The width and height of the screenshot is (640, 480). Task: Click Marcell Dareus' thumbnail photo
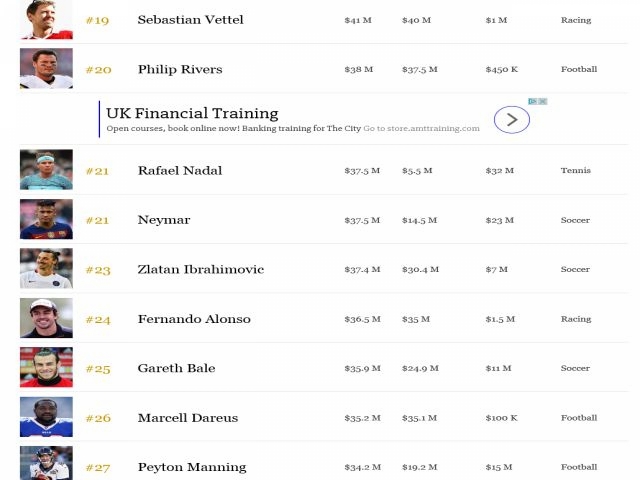[x=46, y=417]
